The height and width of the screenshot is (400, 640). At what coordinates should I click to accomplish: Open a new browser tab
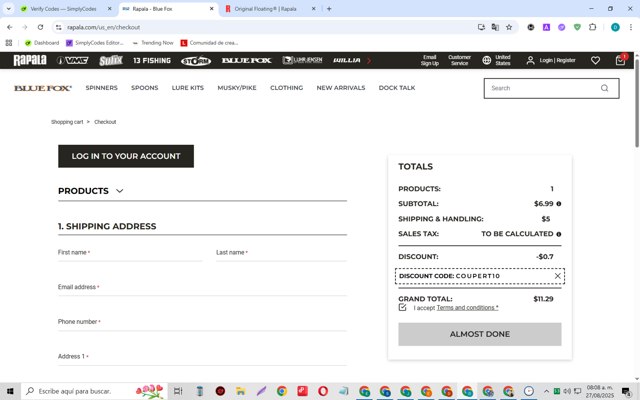(x=329, y=9)
